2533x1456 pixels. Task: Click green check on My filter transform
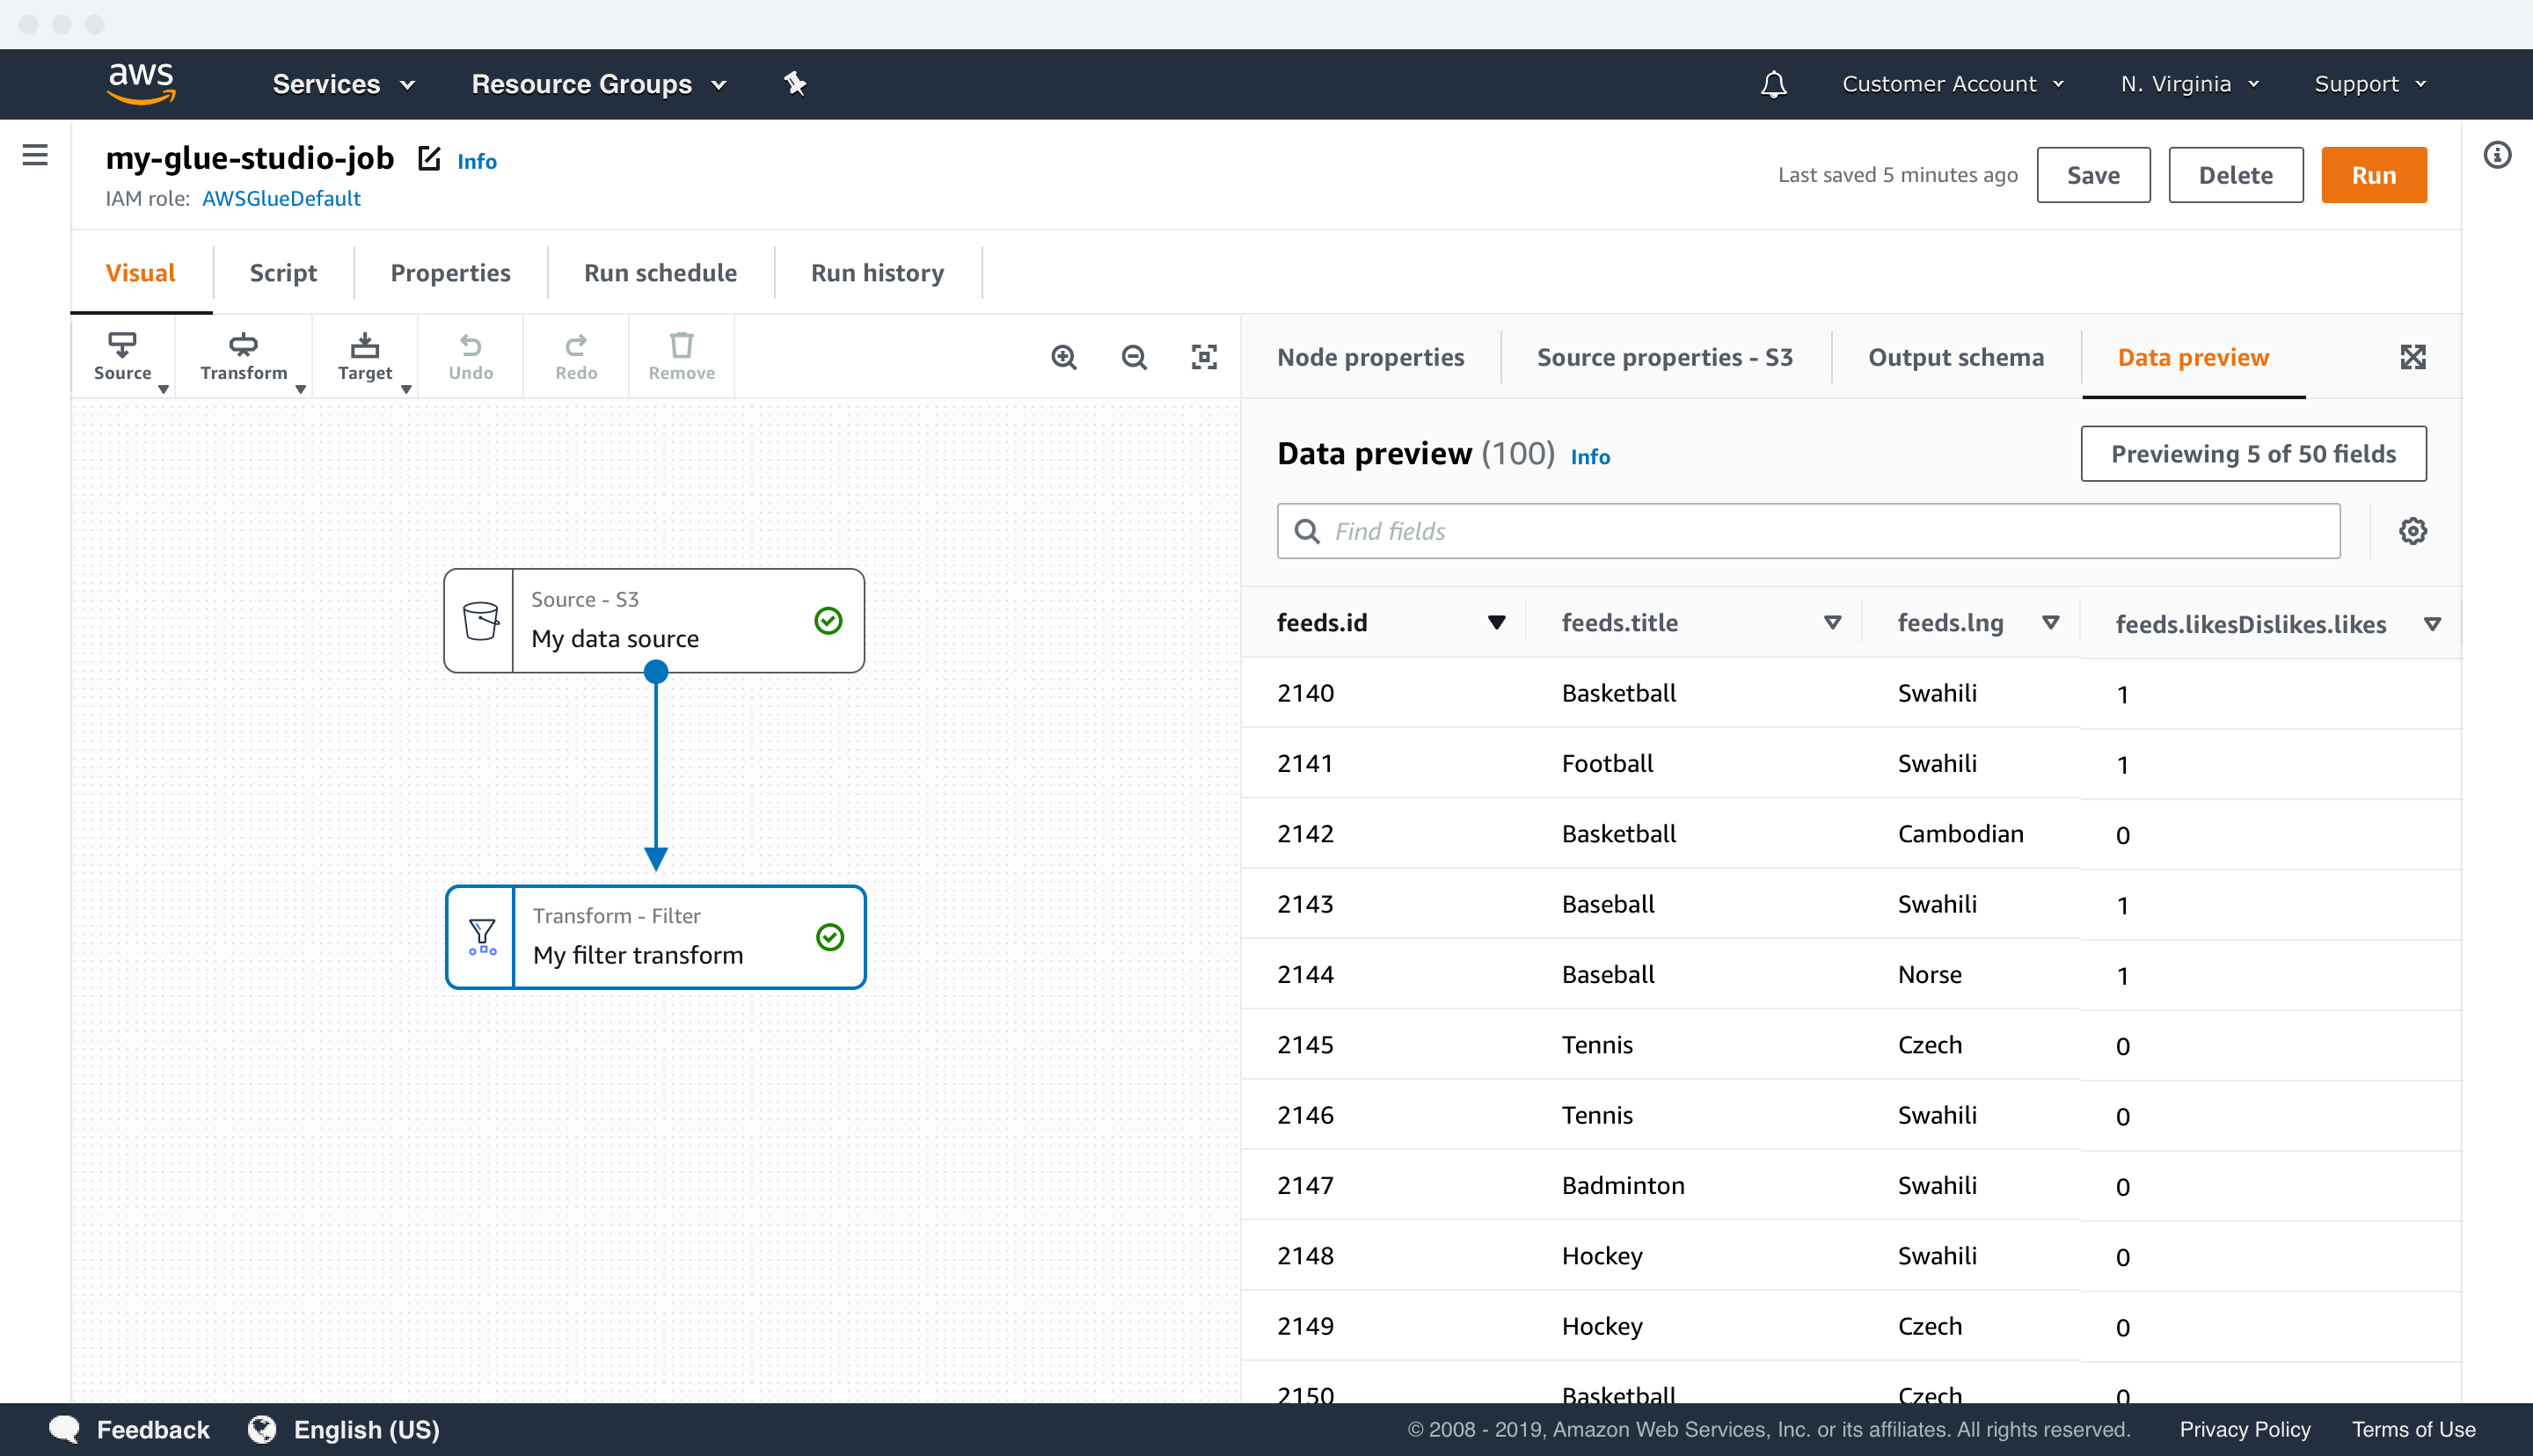tap(830, 937)
